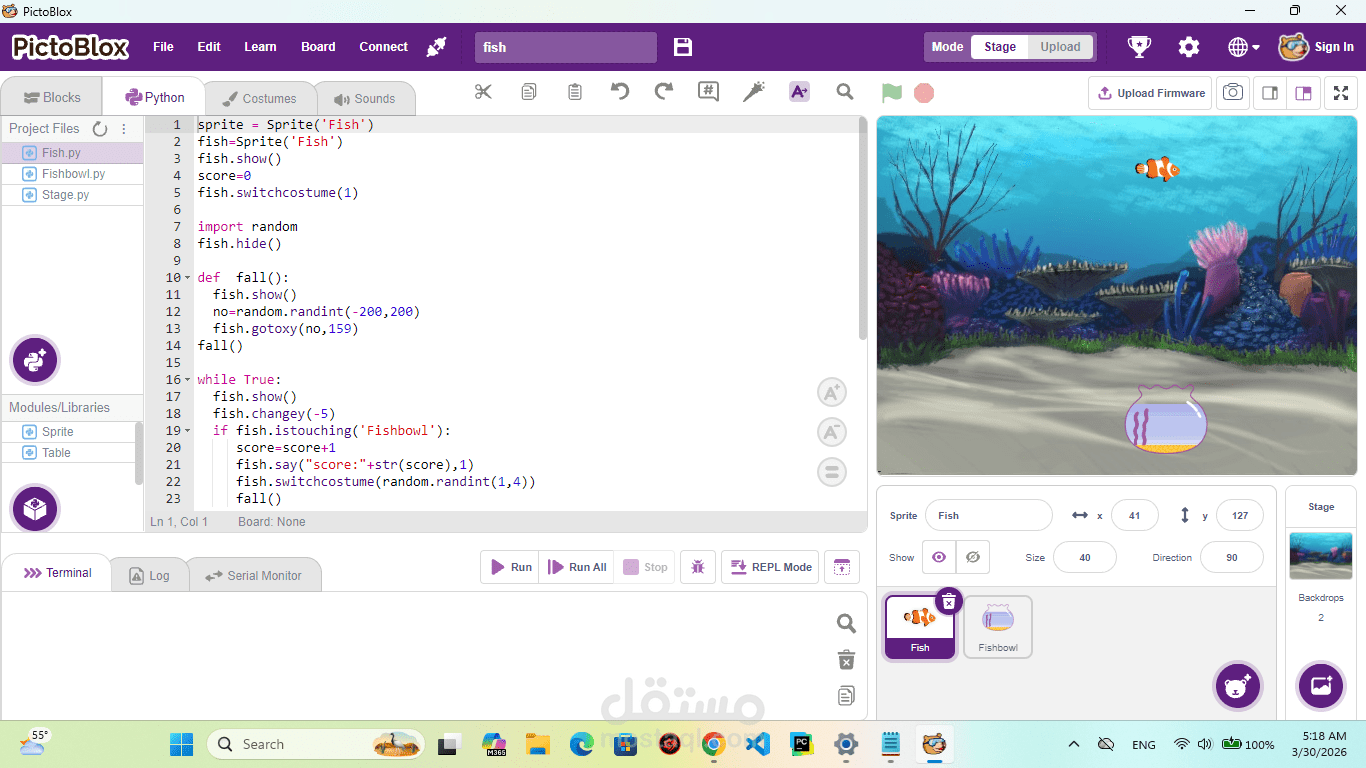Open the Board menu
Screen dimensions: 1366x768
coord(318,47)
